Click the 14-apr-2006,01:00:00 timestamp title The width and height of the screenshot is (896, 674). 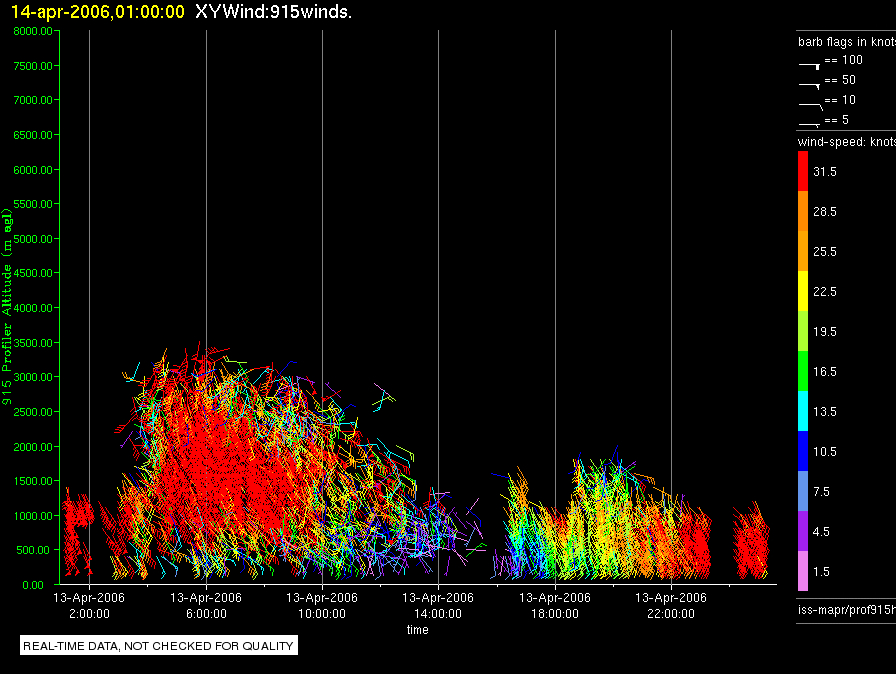[x=98, y=12]
